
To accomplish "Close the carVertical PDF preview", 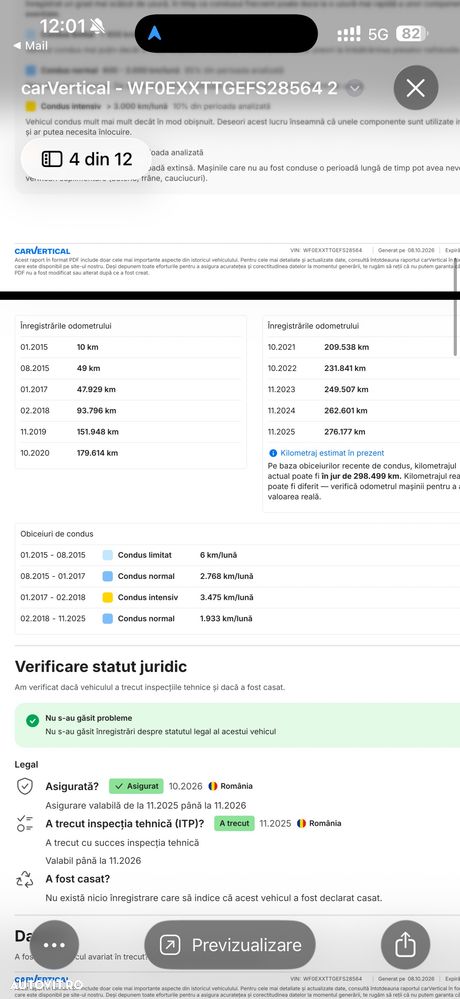I will tap(415, 88).
